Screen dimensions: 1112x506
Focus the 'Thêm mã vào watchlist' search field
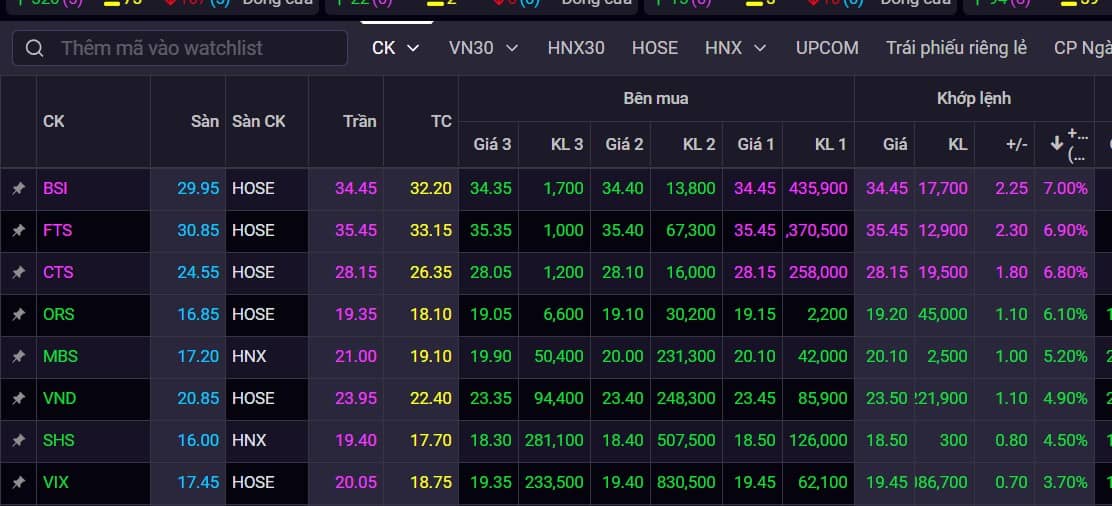point(180,48)
